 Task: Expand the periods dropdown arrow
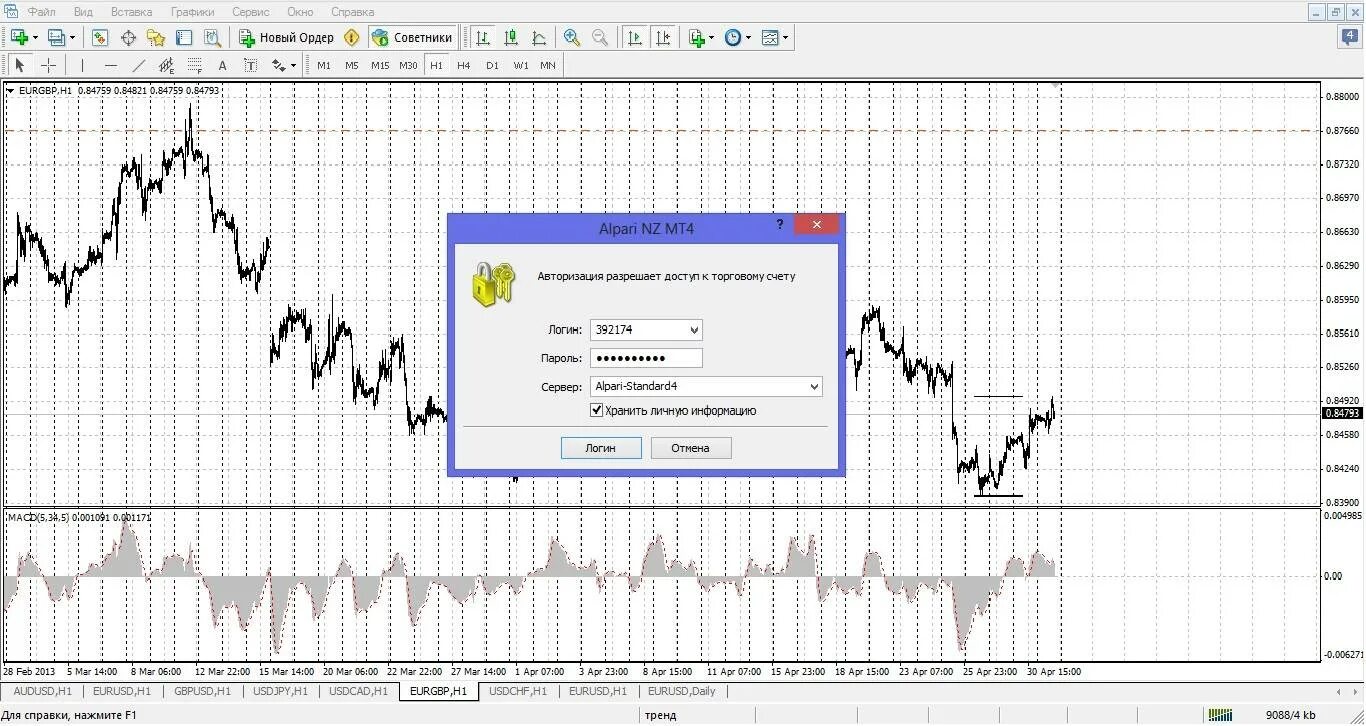coord(748,37)
